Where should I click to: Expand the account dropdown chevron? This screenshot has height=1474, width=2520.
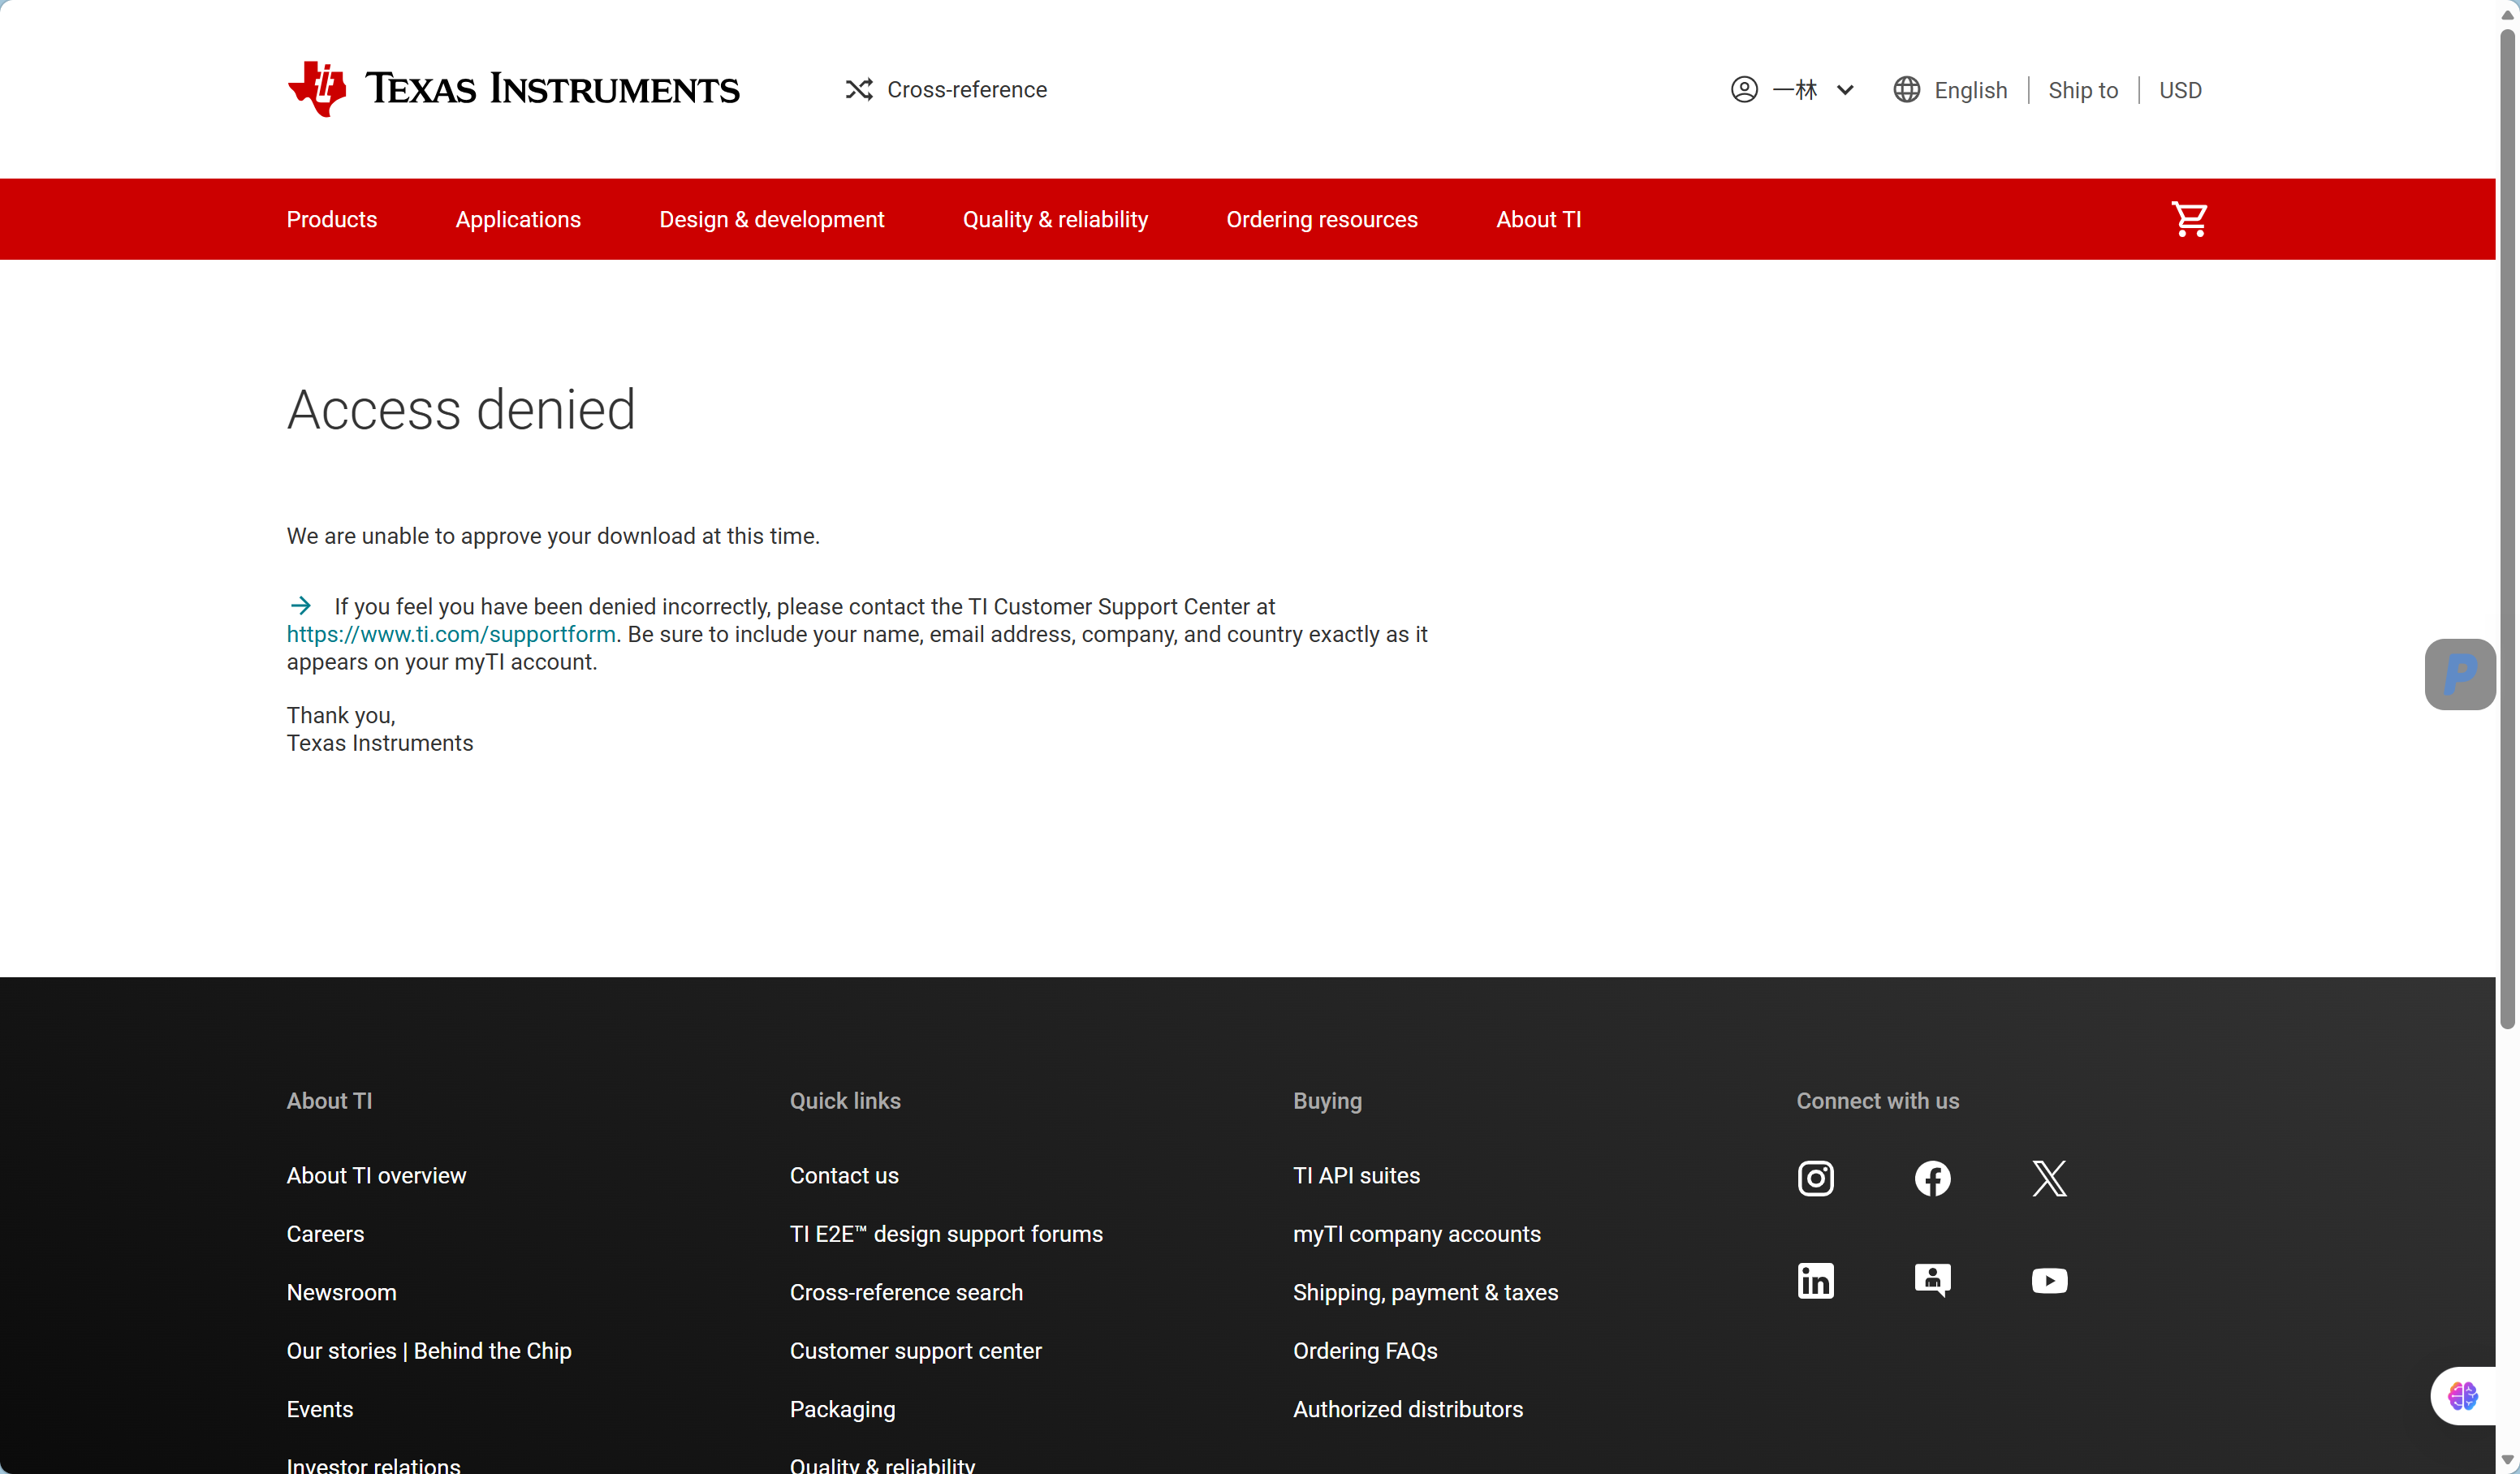[1845, 90]
